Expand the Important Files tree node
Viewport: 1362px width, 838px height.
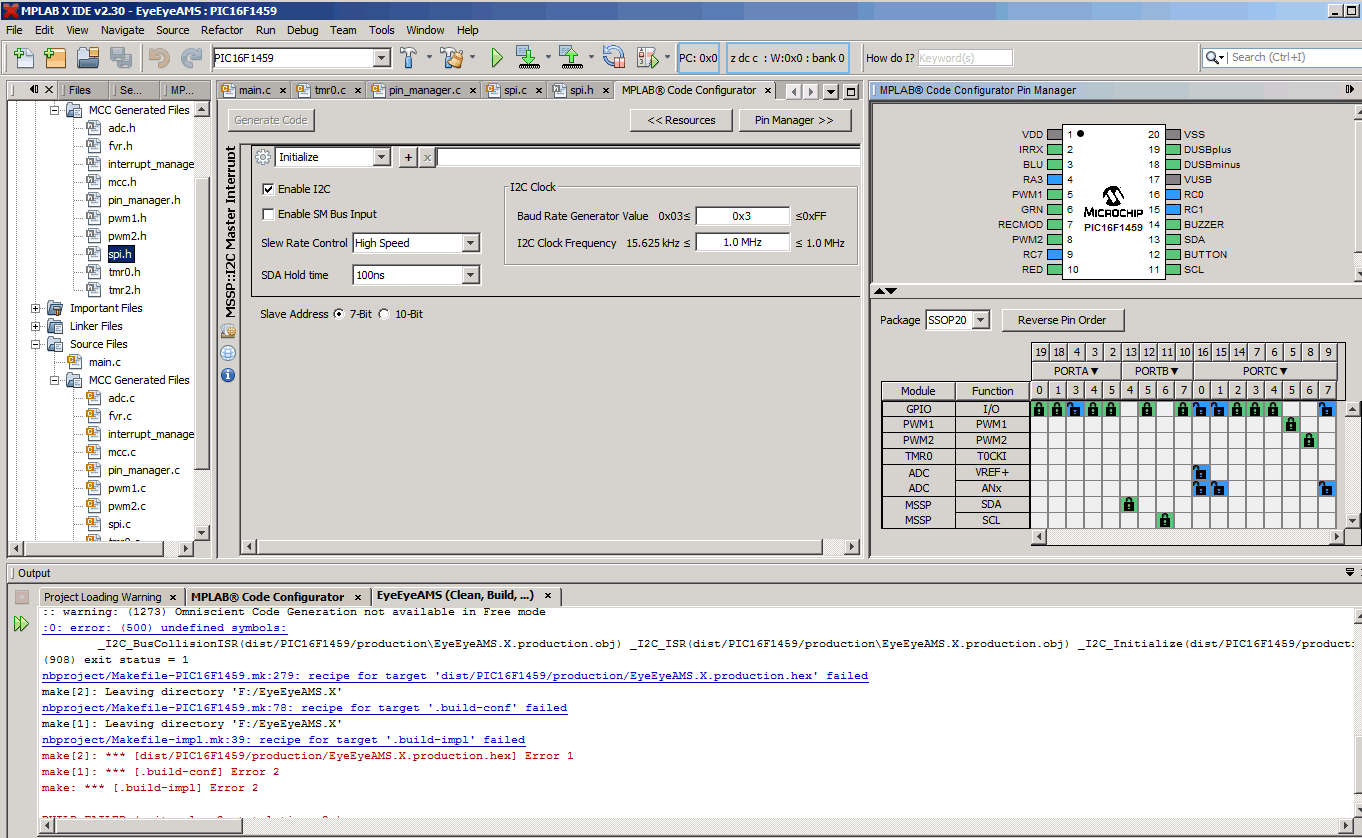point(37,308)
